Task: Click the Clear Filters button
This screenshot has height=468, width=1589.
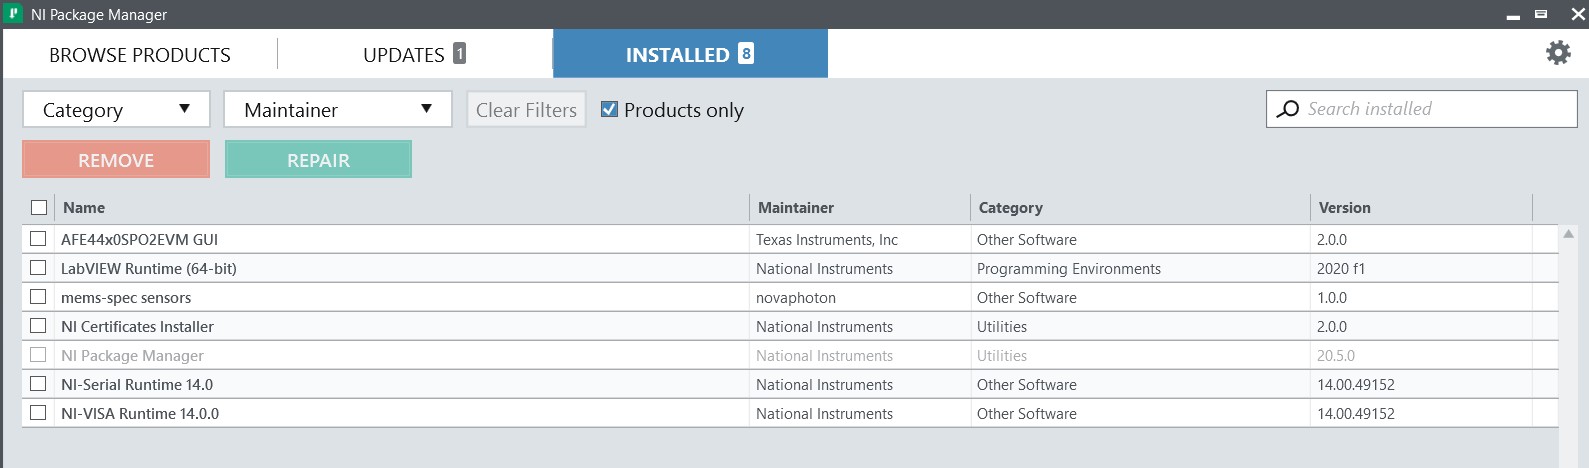Action: tap(526, 110)
